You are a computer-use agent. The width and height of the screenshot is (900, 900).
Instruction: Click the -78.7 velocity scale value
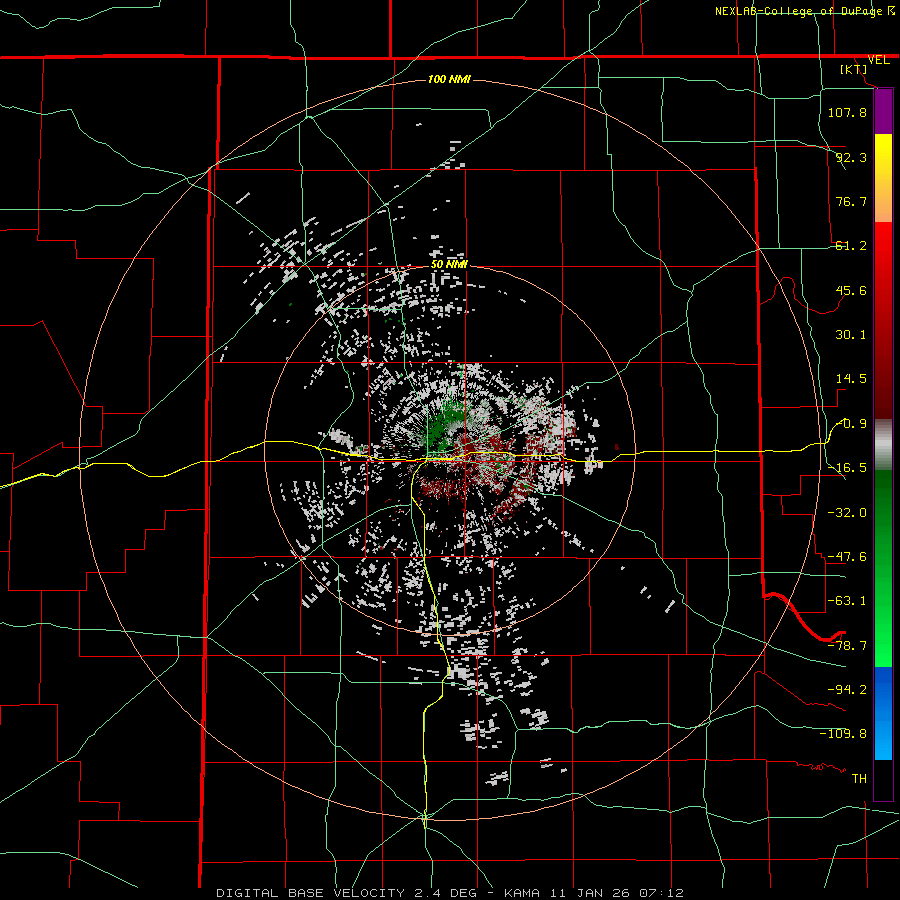point(847,646)
